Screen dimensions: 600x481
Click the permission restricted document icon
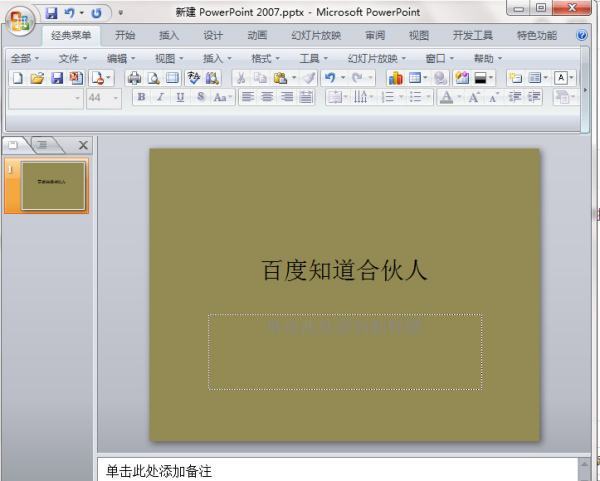pos(100,78)
